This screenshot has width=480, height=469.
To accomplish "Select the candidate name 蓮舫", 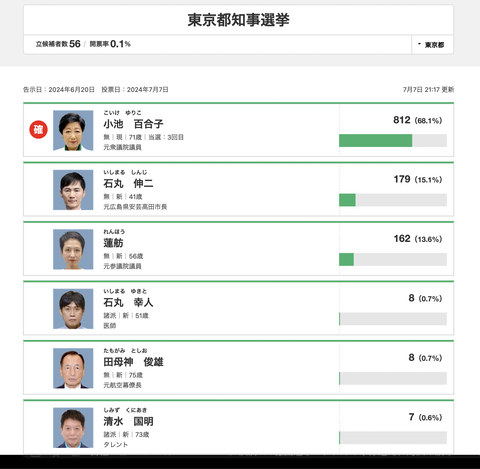I will click(x=113, y=243).
